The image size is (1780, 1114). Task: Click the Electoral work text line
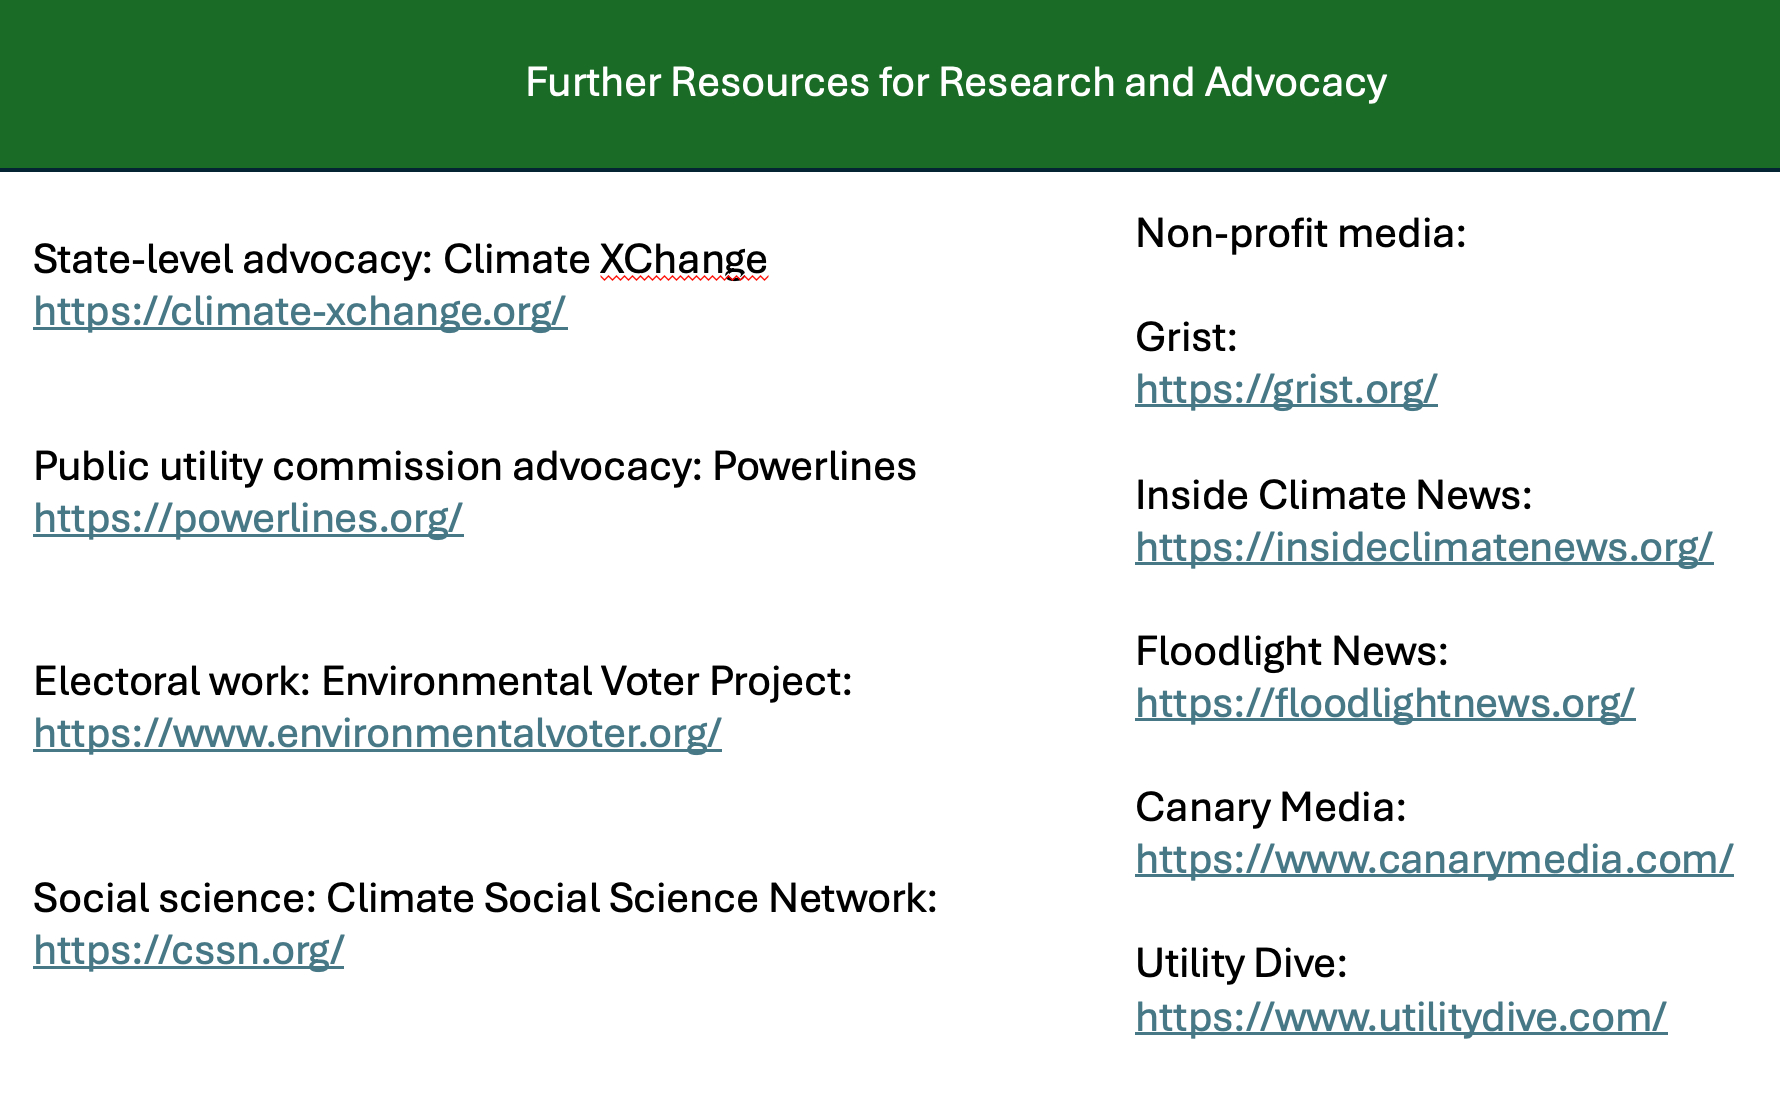pos(442,682)
